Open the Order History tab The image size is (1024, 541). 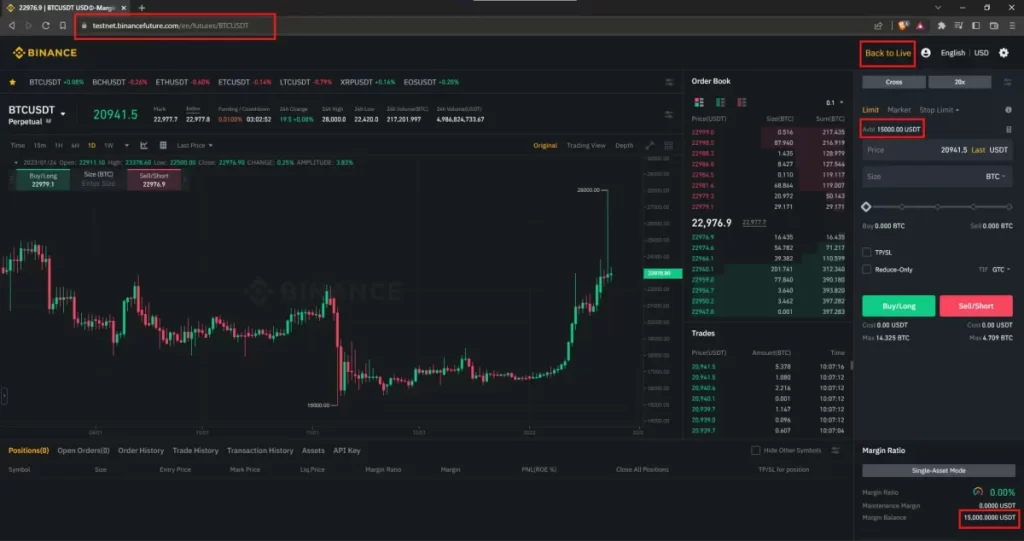141,450
